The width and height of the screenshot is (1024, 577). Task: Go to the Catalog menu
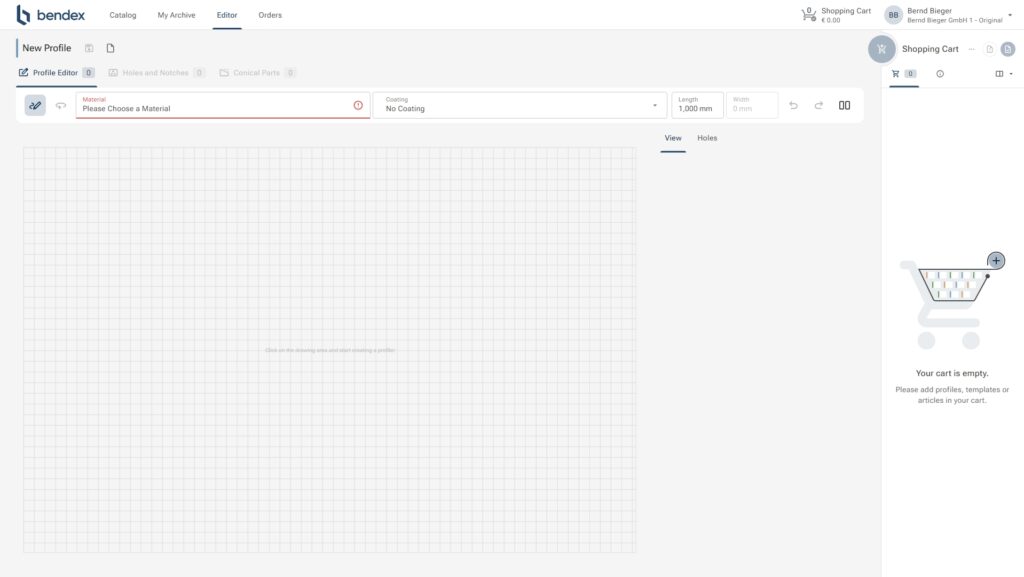click(123, 15)
